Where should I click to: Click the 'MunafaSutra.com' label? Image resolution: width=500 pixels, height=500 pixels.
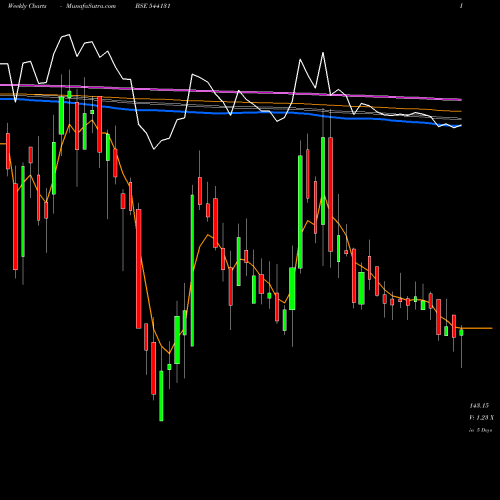click(x=91, y=6)
